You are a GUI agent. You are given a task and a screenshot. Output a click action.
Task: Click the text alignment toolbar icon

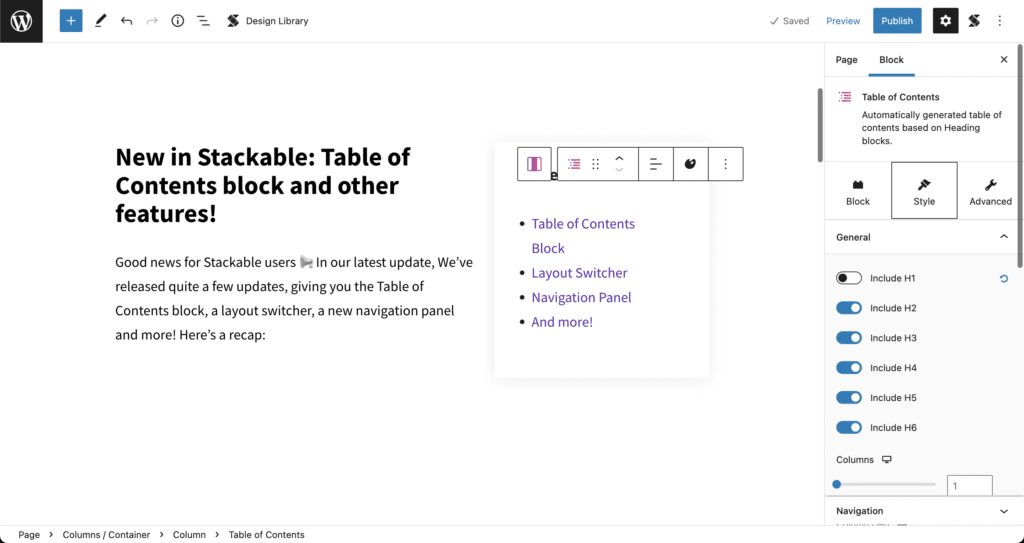click(656, 164)
